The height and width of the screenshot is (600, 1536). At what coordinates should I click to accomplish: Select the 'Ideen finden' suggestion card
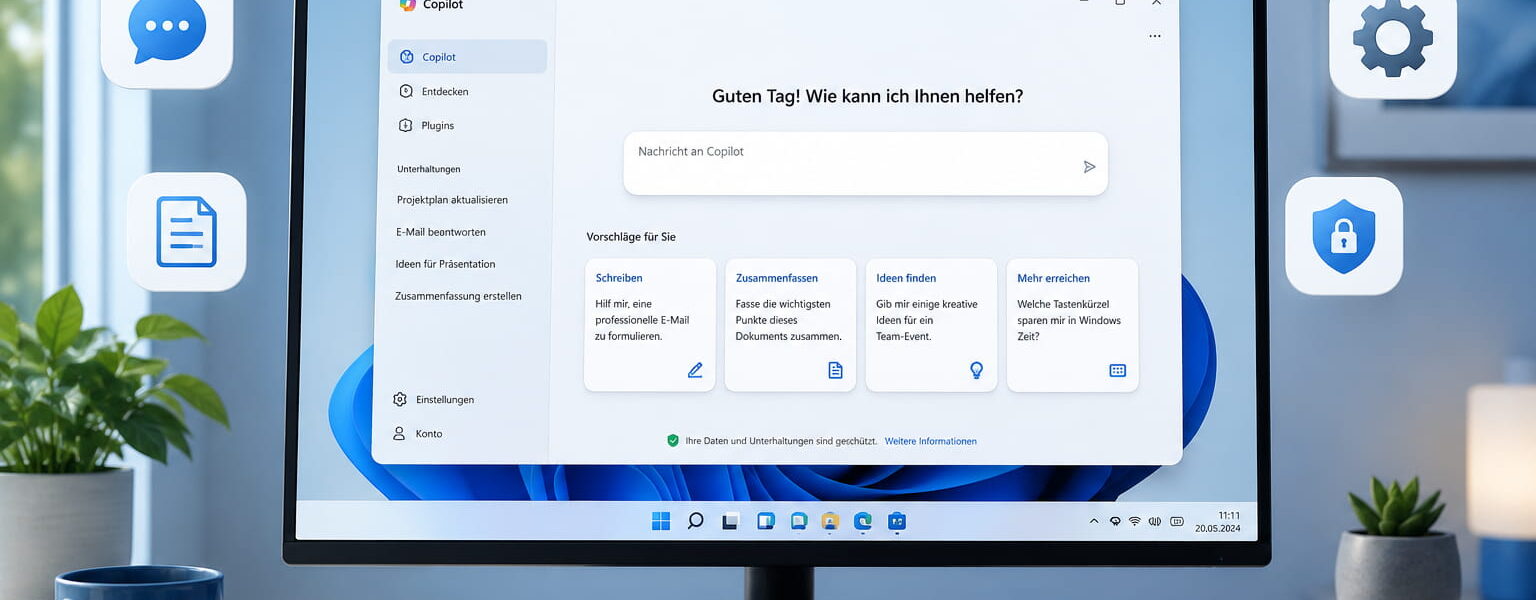point(931,324)
